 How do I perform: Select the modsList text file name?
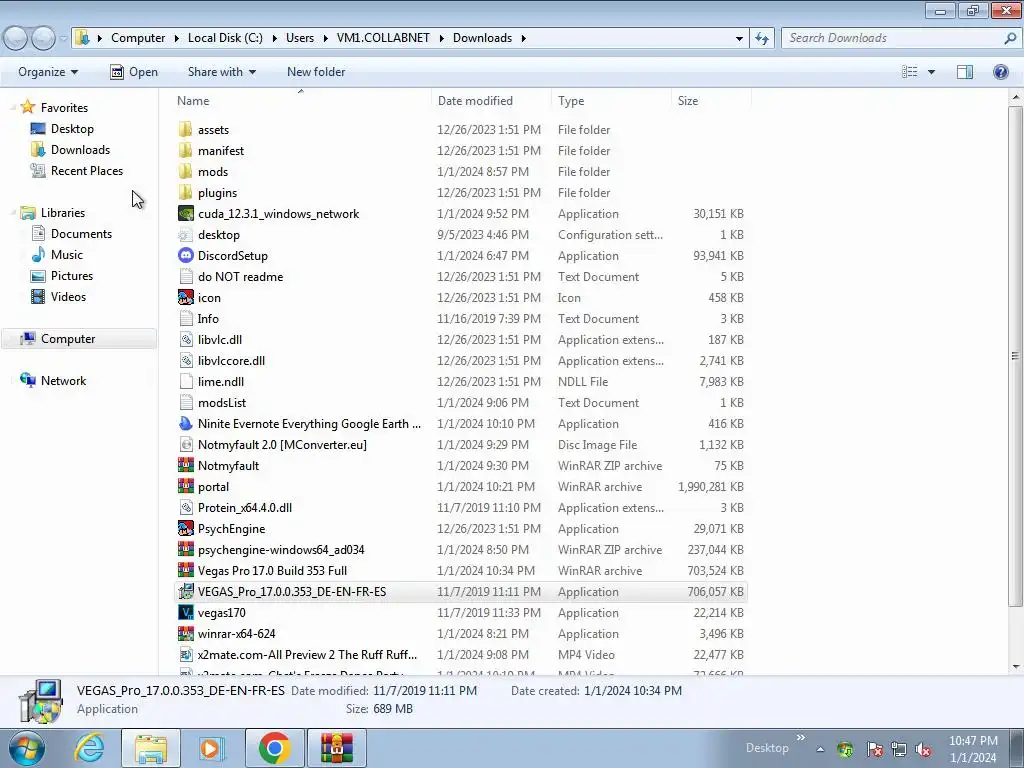(222, 403)
